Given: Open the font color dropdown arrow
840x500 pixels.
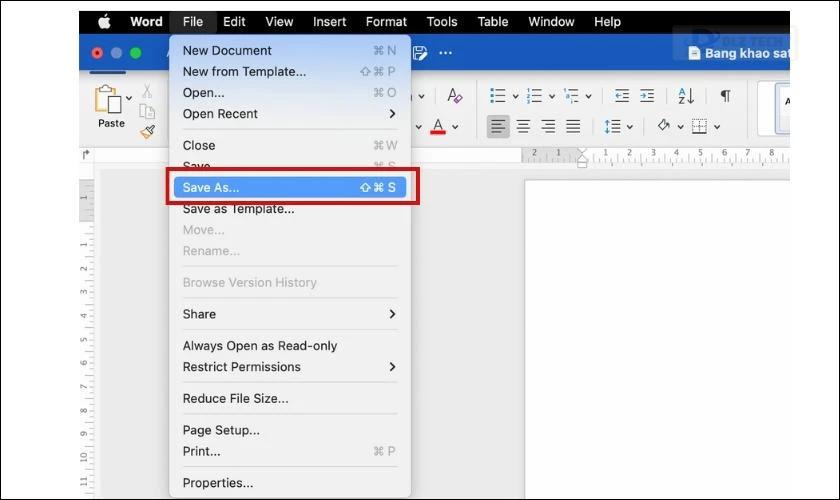Looking at the screenshot, I should (455, 127).
